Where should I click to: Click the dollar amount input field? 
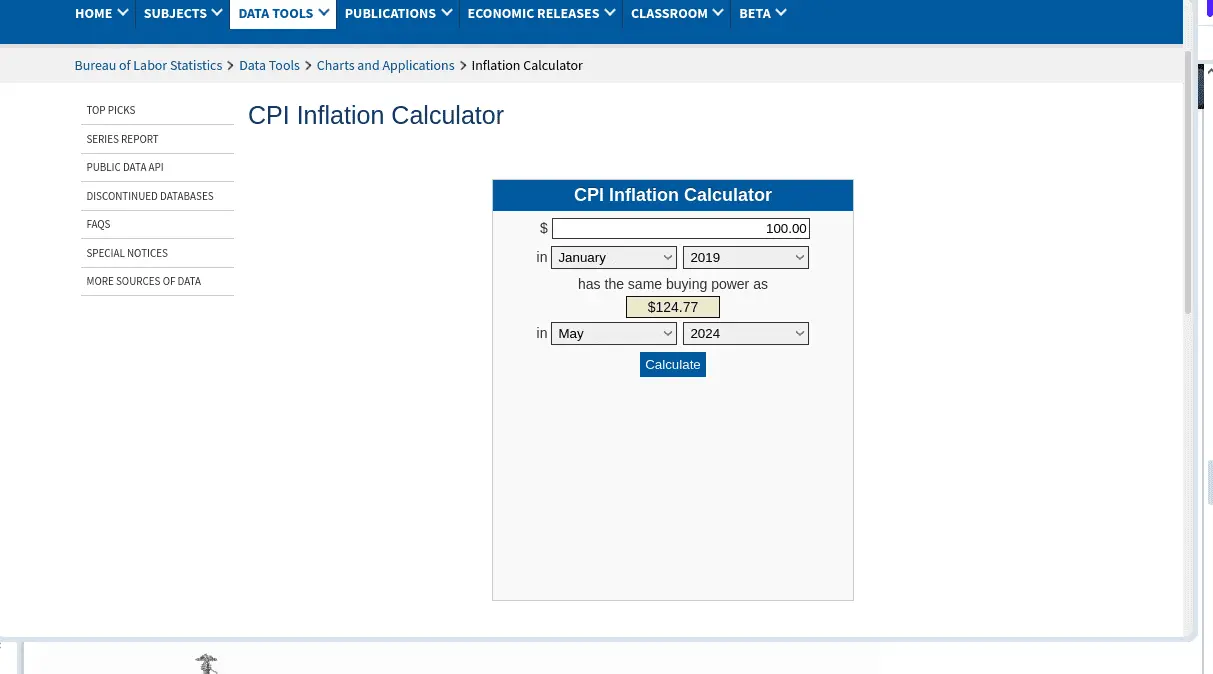680,229
